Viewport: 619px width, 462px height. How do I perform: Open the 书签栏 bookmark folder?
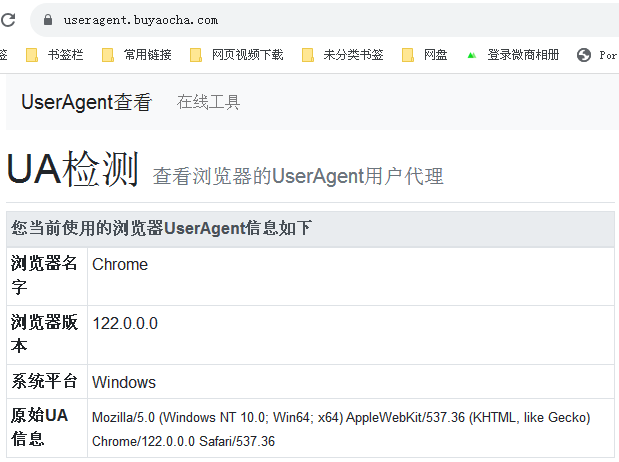click(54, 55)
